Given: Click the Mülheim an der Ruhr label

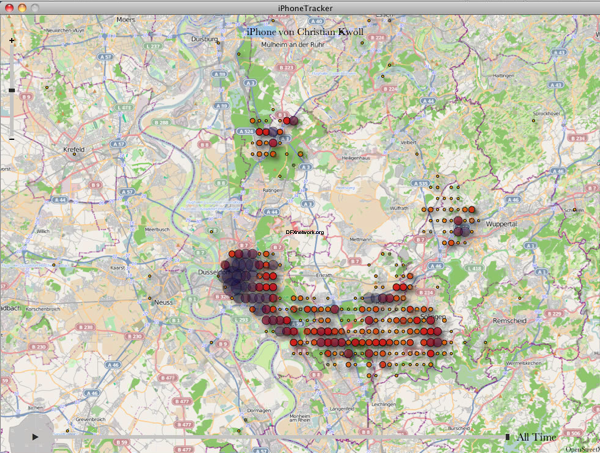Looking at the screenshot, I should click(293, 45).
